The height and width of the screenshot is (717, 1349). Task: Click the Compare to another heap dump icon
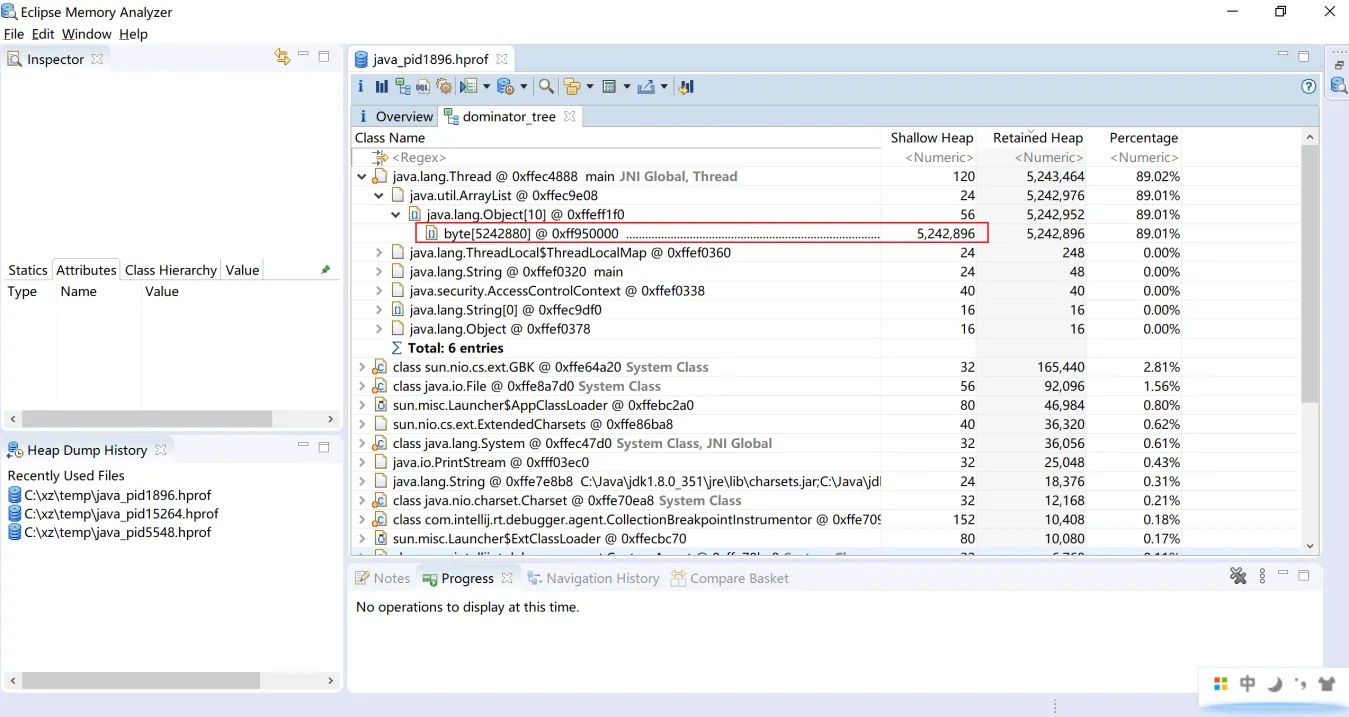[x=686, y=87]
